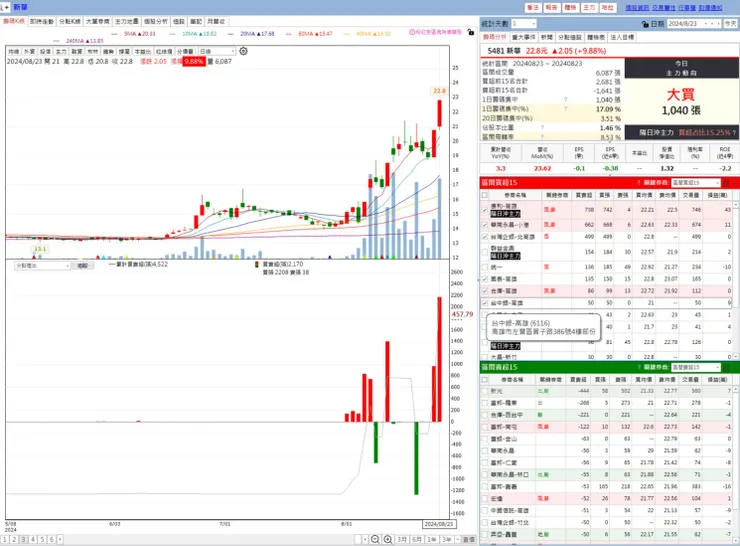Click the 追蹤 button beside 分點進出 dropdown
The image size is (740, 546).
tap(83, 266)
